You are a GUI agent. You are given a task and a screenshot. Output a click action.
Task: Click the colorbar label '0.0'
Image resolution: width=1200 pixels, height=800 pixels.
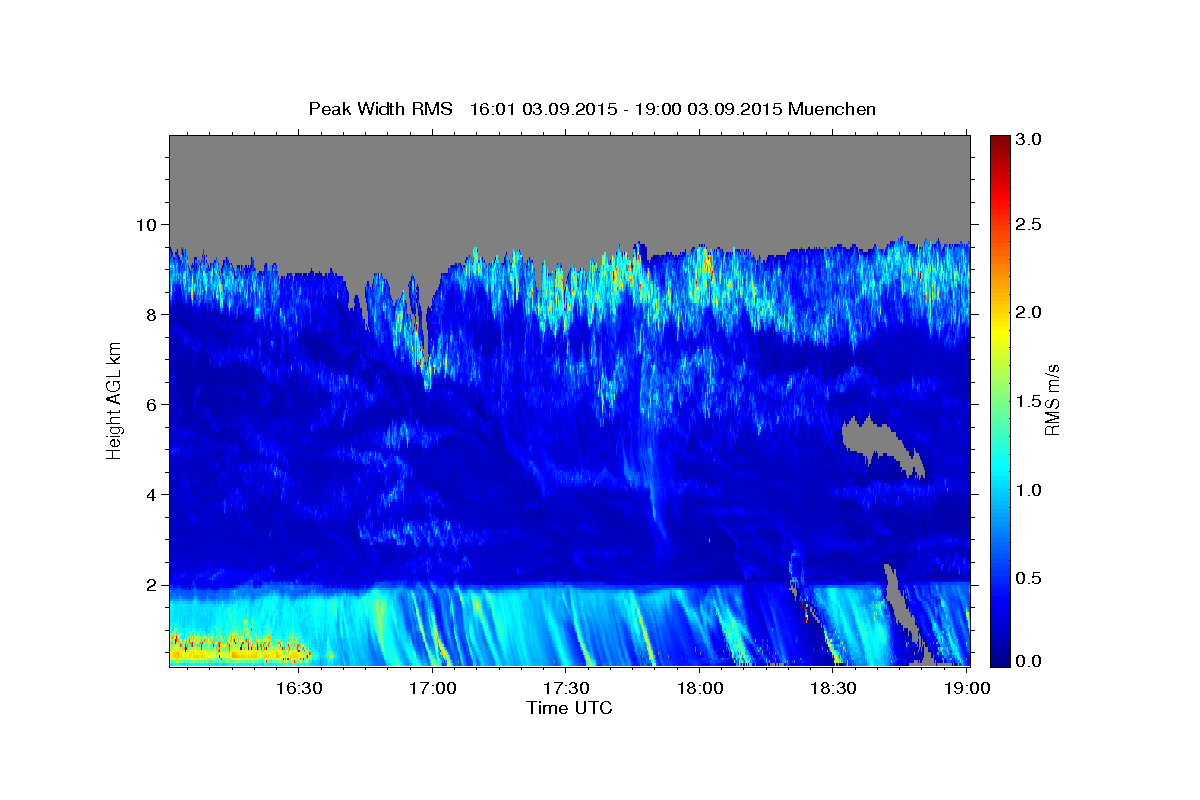point(1030,661)
